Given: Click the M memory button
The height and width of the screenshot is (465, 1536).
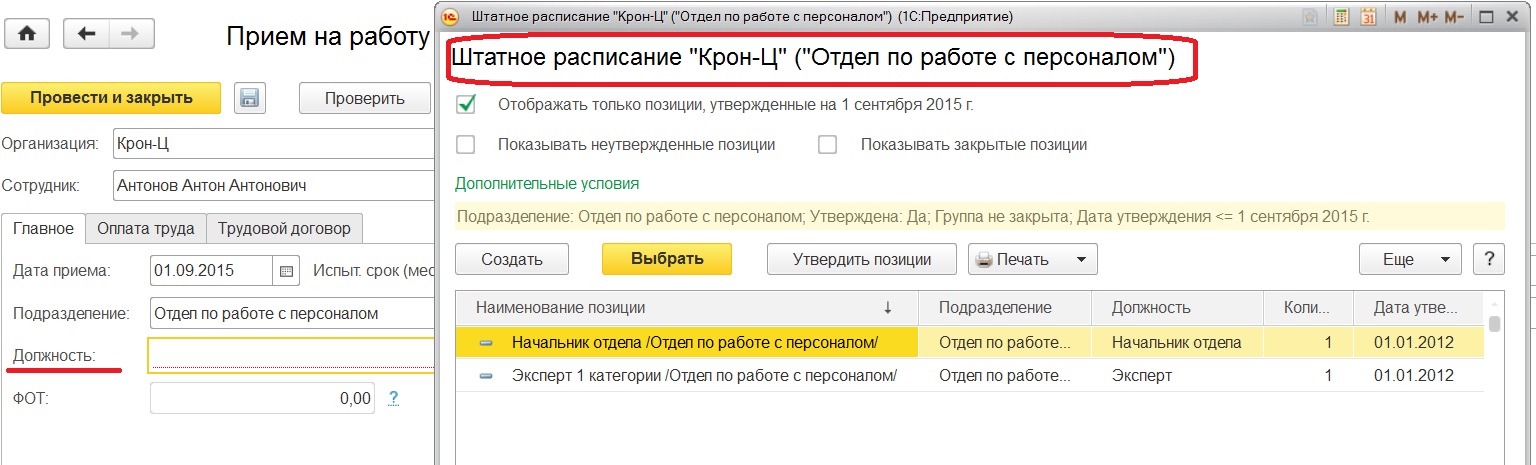Looking at the screenshot, I should point(1399,17).
